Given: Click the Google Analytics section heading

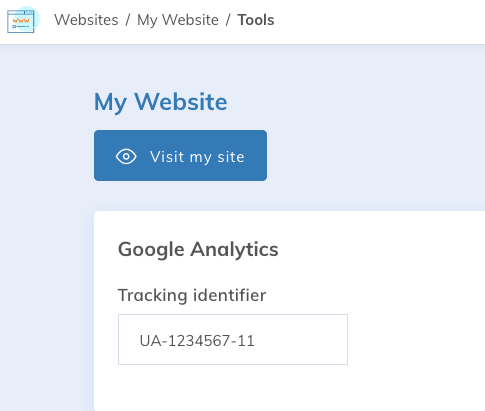Looking at the screenshot, I should coord(198,249).
